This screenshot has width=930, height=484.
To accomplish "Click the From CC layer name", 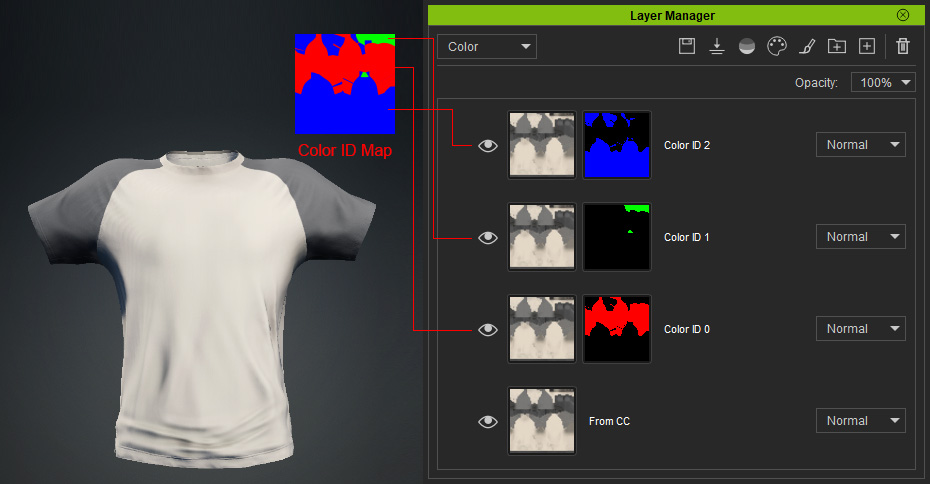I will [x=609, y=421].
